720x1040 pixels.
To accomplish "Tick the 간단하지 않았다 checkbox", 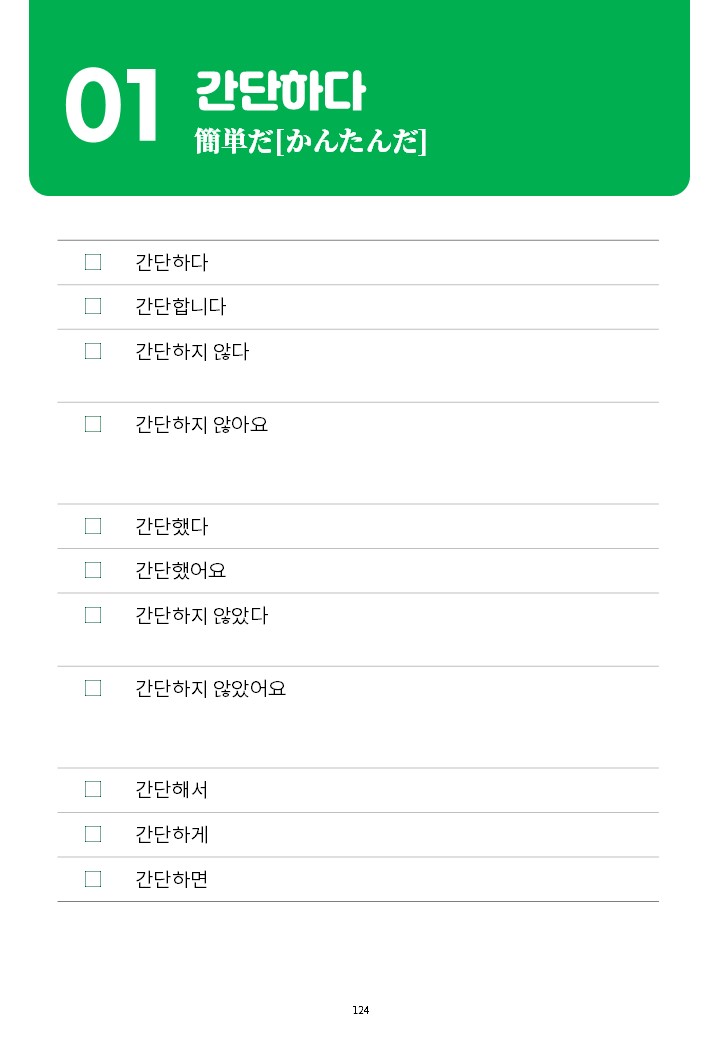I will [x=93, y=615].
